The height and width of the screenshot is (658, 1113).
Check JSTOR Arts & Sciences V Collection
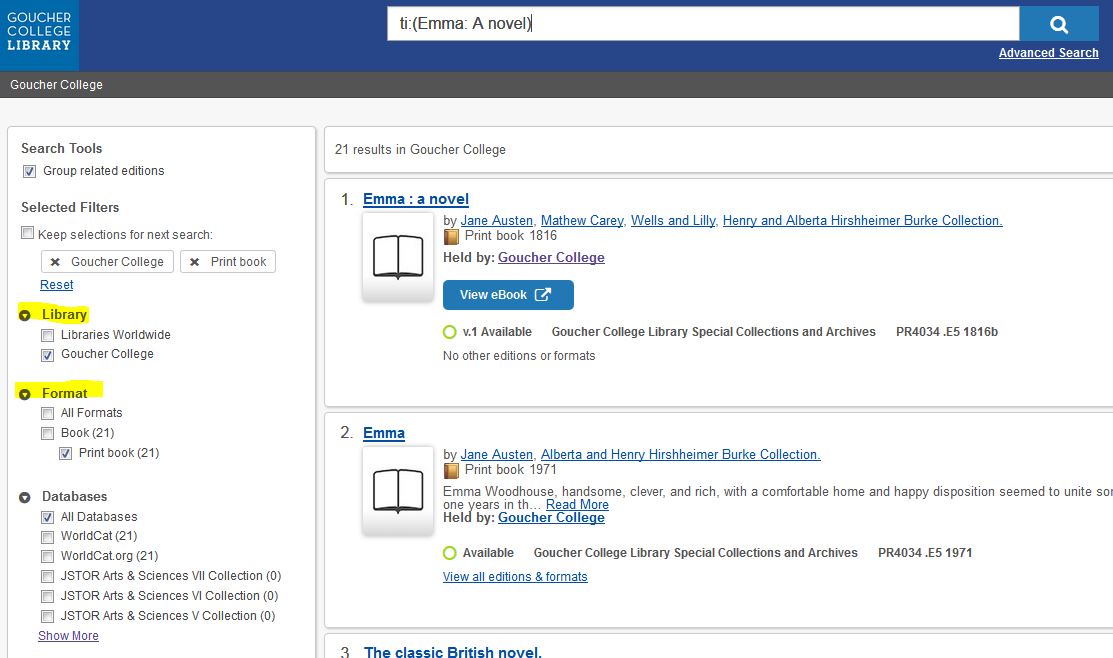[48, 616]
